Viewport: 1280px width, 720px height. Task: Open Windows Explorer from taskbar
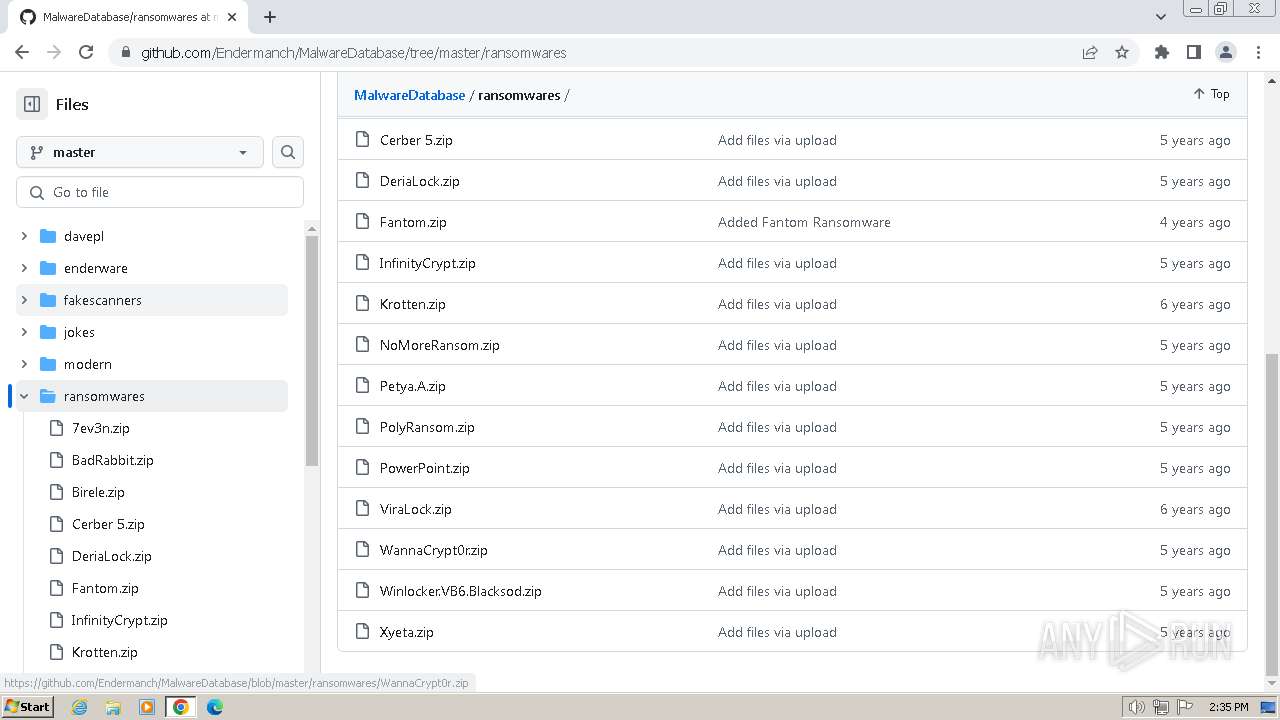click(113, 707)
